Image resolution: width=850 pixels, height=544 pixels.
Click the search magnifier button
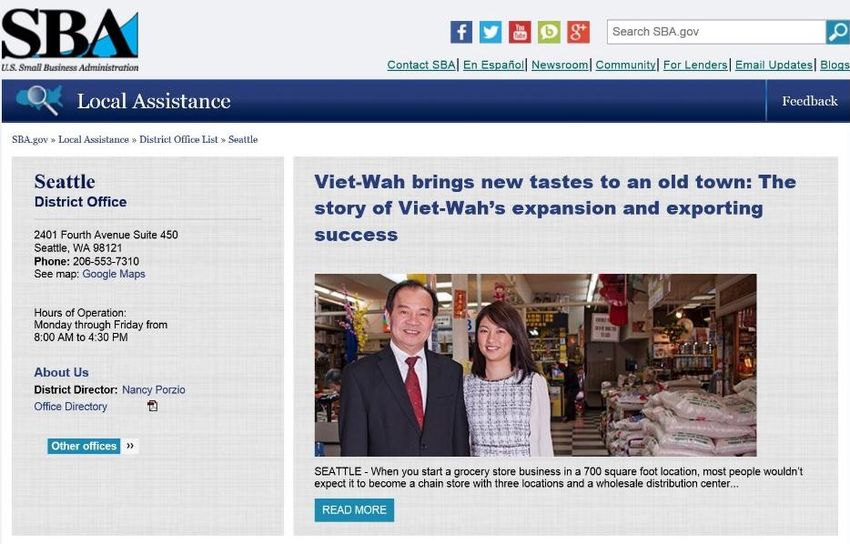pyautogui.click(x=838, y=32)
